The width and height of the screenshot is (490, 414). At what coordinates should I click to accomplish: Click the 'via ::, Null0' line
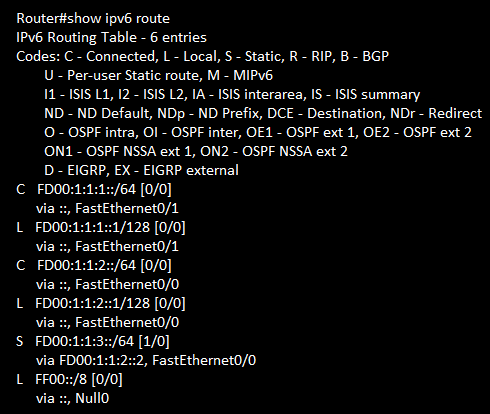[x=72, y=399]
